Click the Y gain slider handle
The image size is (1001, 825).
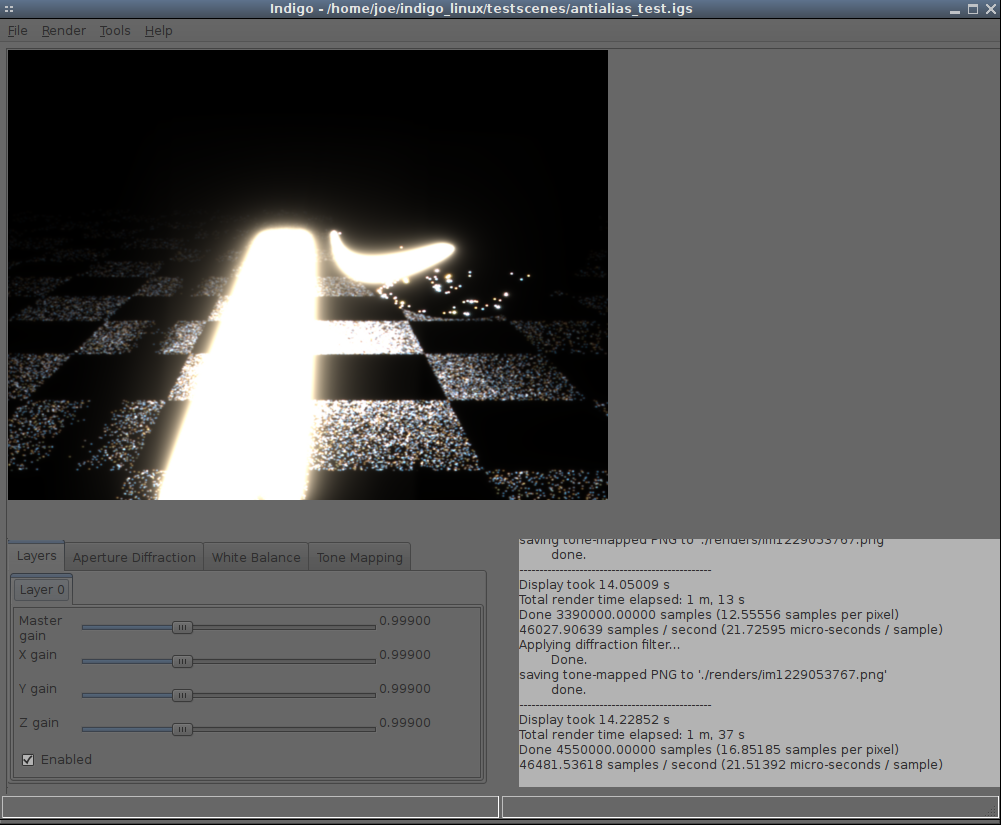pos(182,695)
